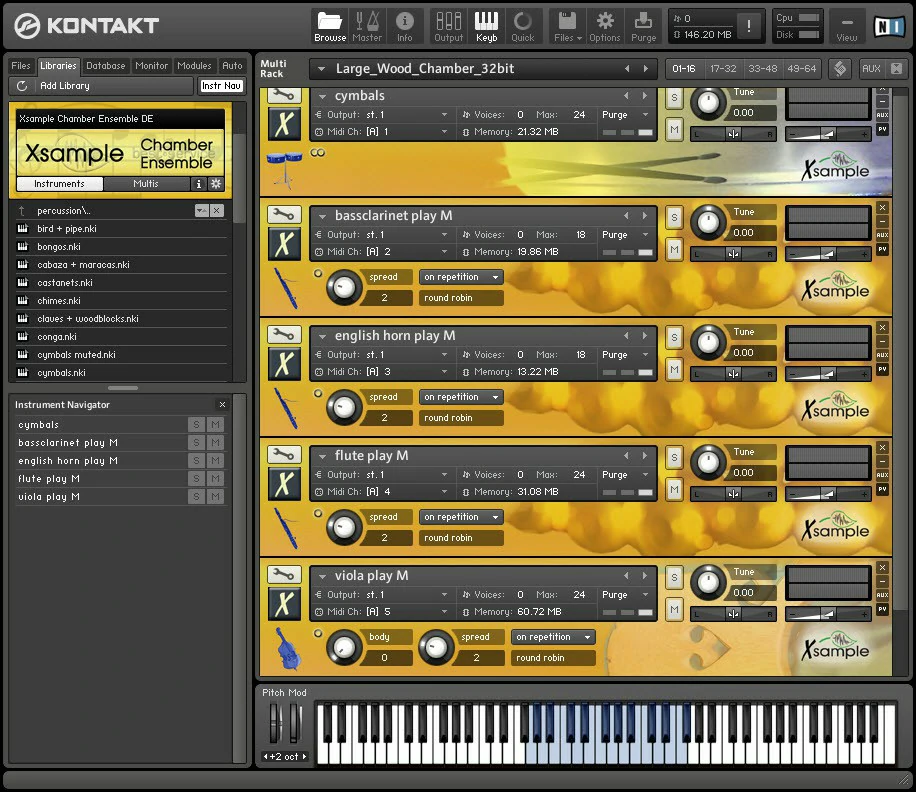The height and width of the screenshot is (792, 916).
Task: Open the library gear settings icon
Action: coord(216,184)
